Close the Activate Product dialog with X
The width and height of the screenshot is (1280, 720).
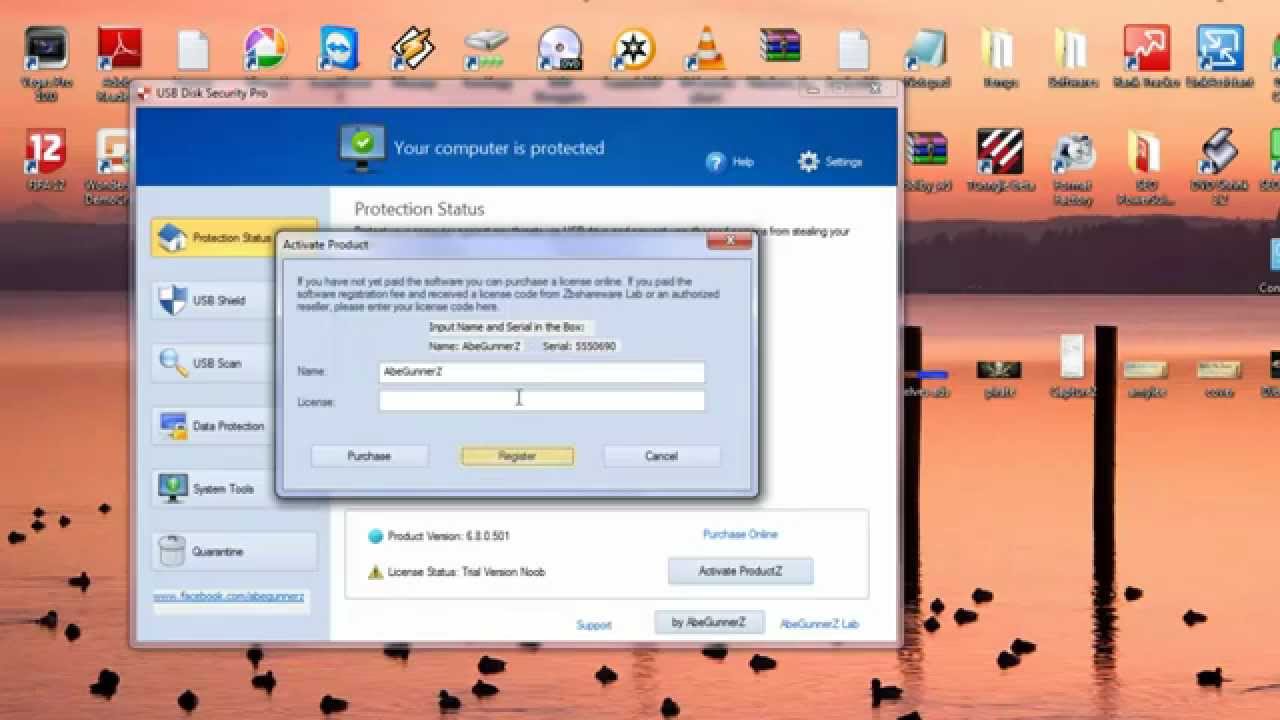point(729,241)
